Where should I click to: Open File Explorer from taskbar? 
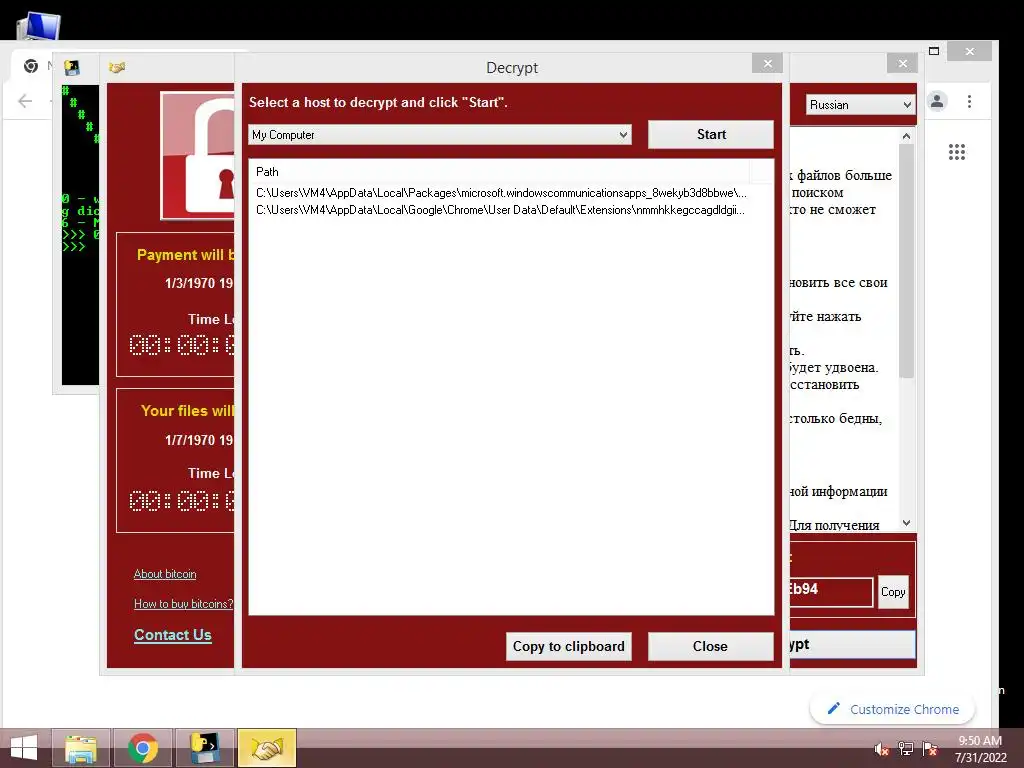point(81,748)
